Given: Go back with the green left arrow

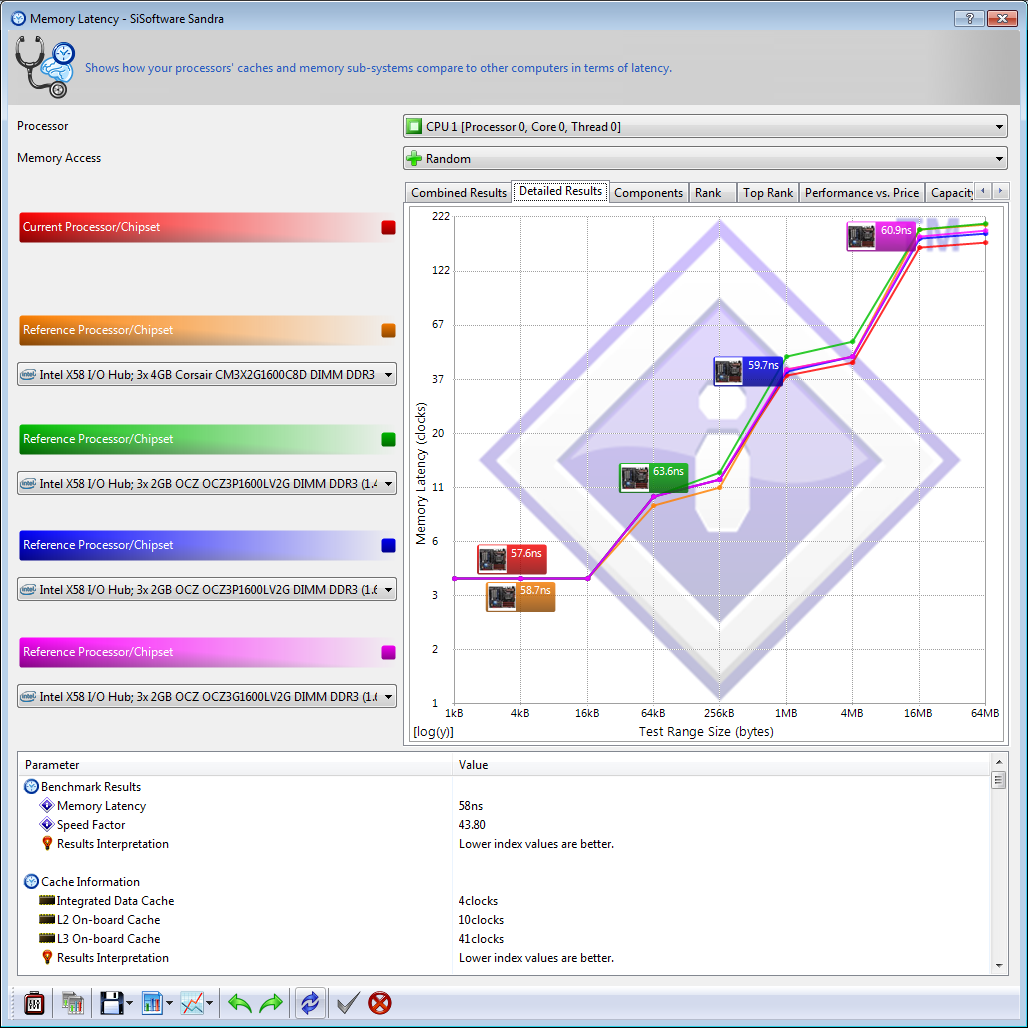Looking at the screenshot, I should coord(240,1002).
